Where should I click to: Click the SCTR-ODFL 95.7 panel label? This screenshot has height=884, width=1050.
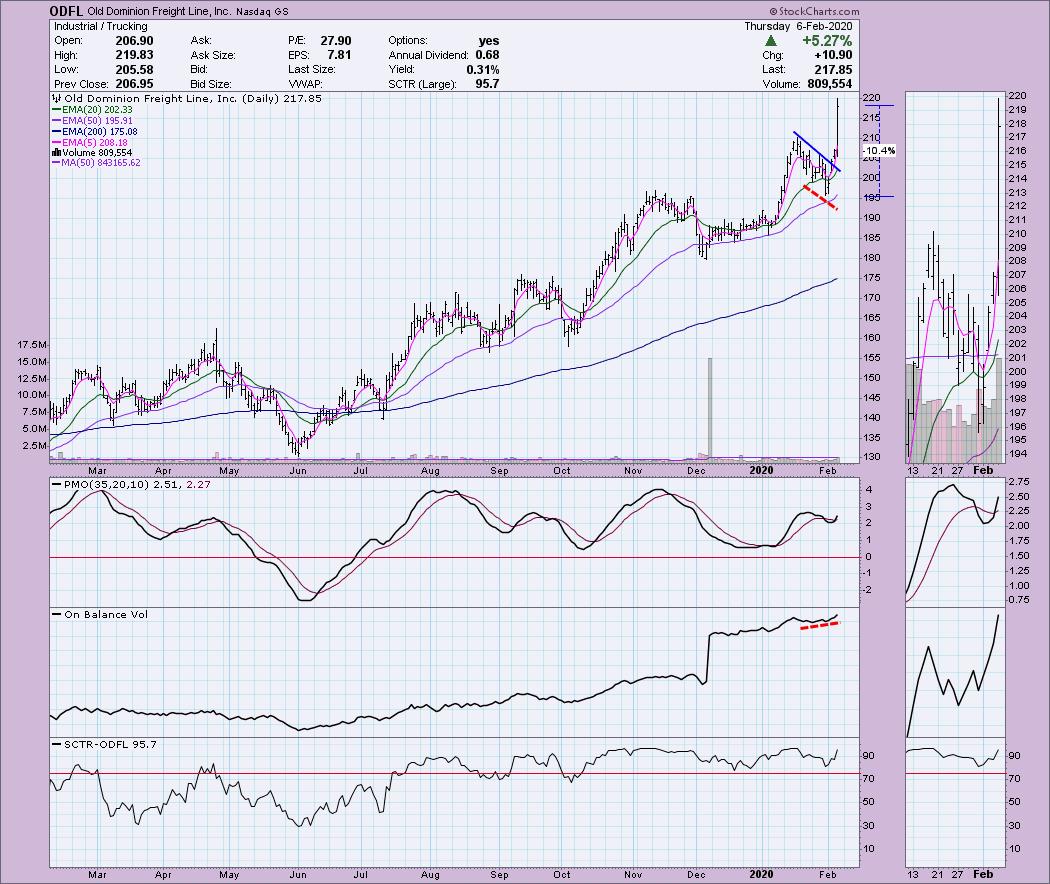click(x=110, y=745)
